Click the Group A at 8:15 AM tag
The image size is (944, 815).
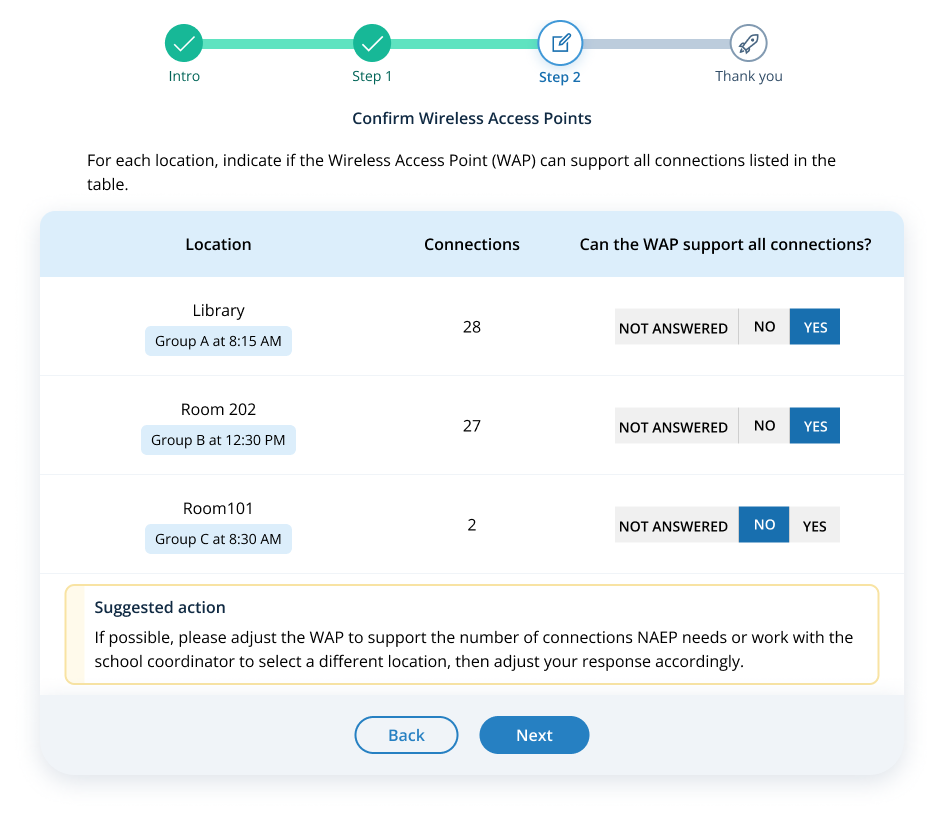pyautogui.click(x=218, y=341)
